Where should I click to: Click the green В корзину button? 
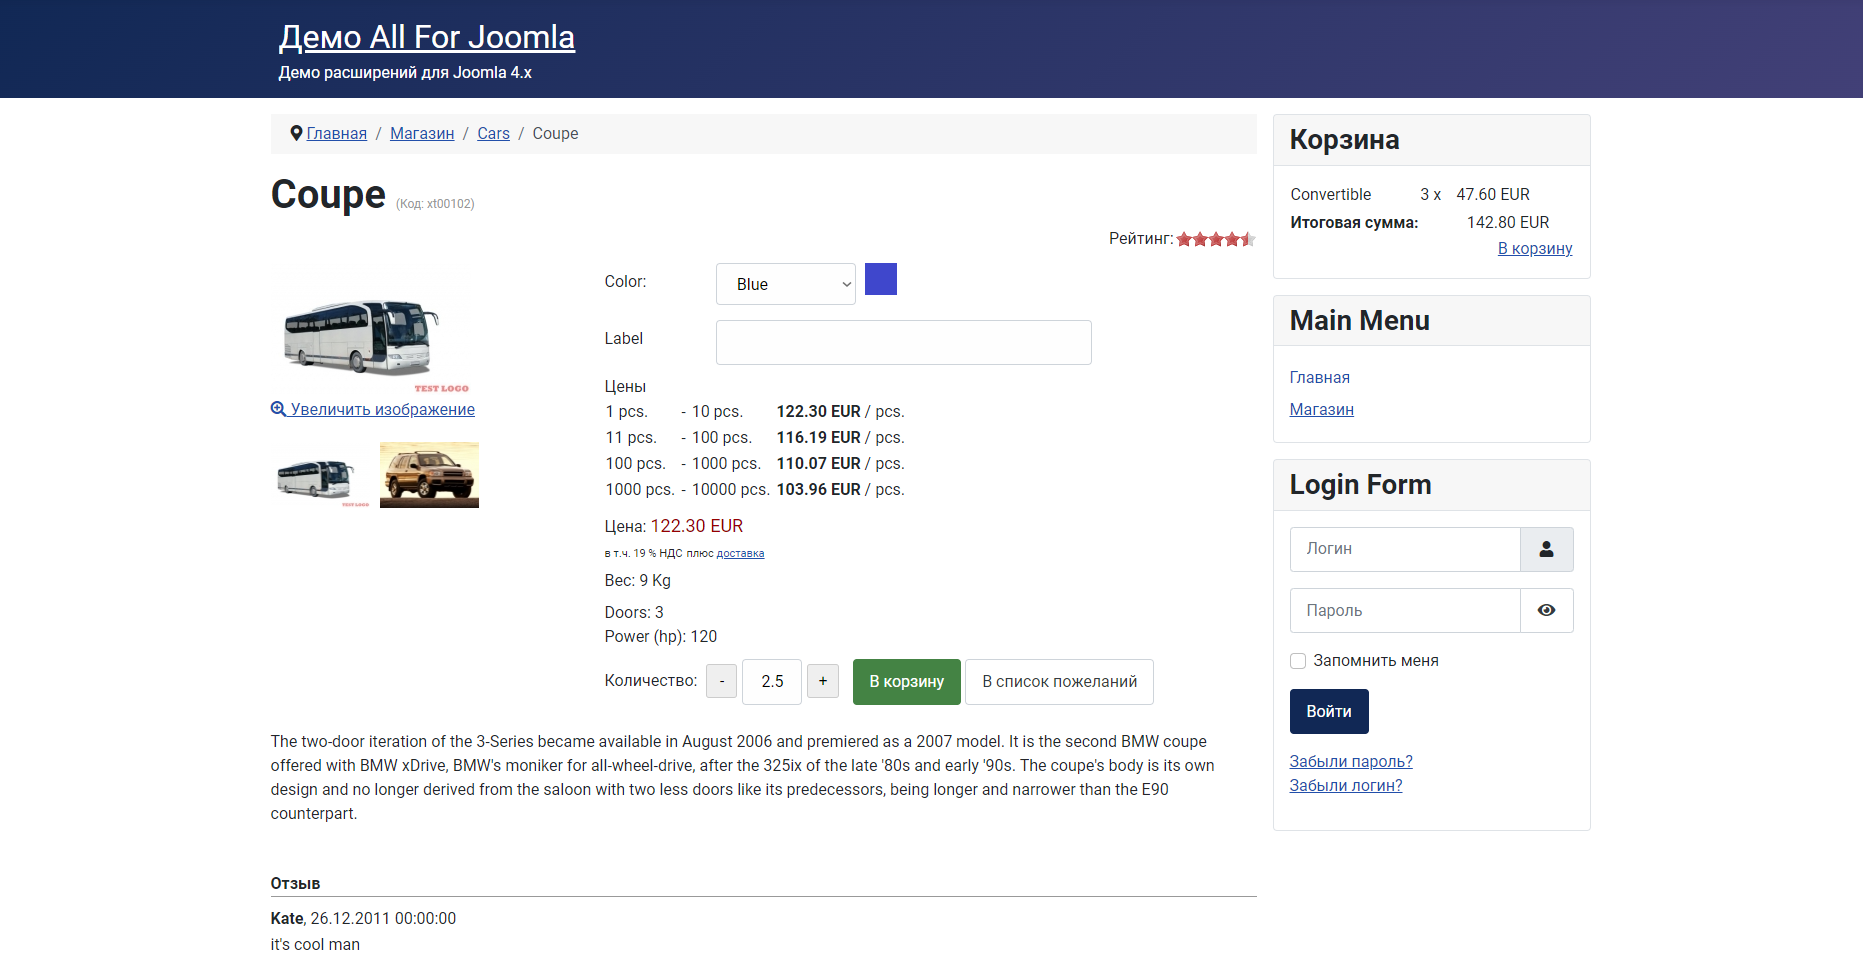tap(907, 682)
